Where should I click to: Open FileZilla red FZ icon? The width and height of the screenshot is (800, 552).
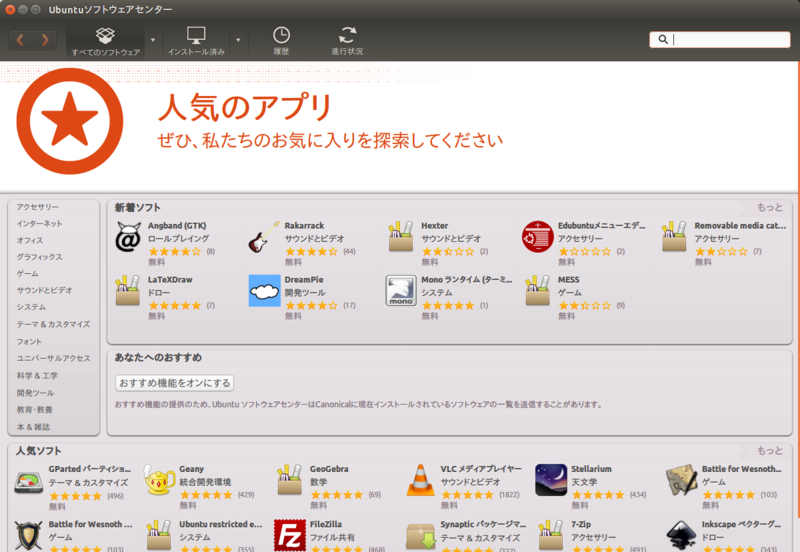pos(290,536)
